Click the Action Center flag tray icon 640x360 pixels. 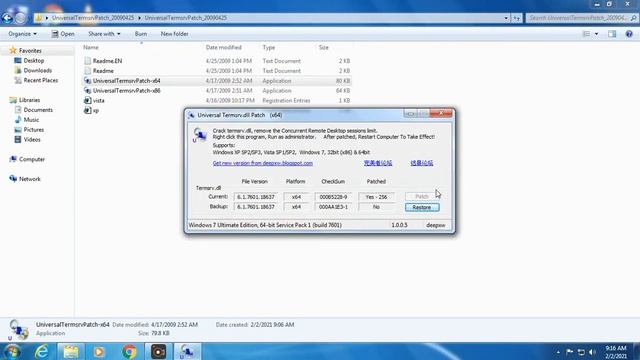click(x=570, y=352)
